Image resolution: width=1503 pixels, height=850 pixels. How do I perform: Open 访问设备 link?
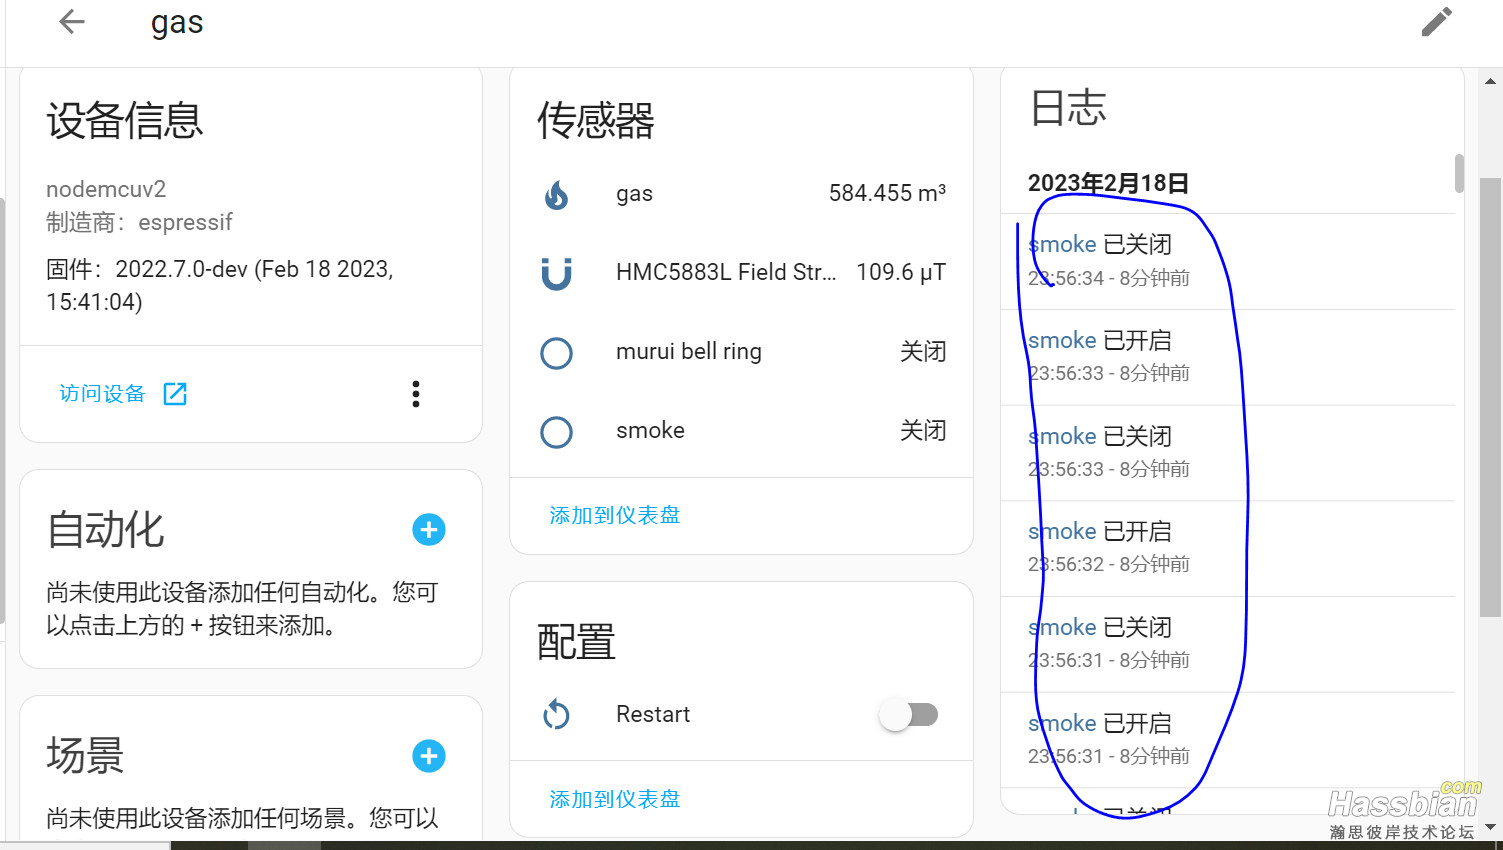click(102, 394)
